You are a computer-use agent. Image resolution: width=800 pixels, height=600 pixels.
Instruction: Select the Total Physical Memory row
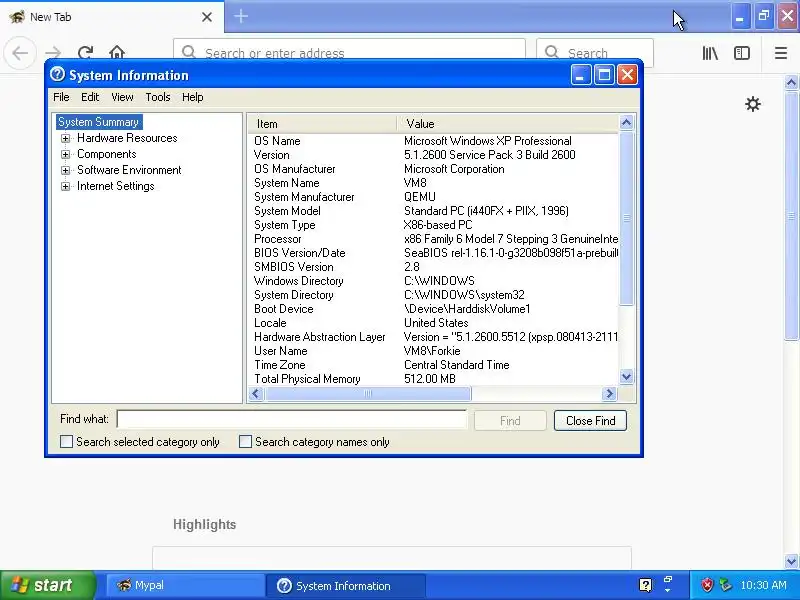tap(434, 379)
